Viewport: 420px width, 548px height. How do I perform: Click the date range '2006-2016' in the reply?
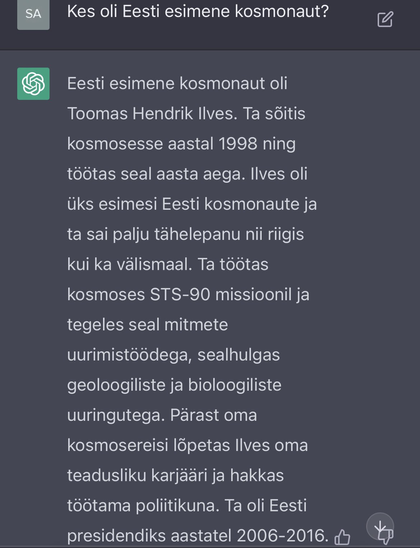[x=283, y=536]
